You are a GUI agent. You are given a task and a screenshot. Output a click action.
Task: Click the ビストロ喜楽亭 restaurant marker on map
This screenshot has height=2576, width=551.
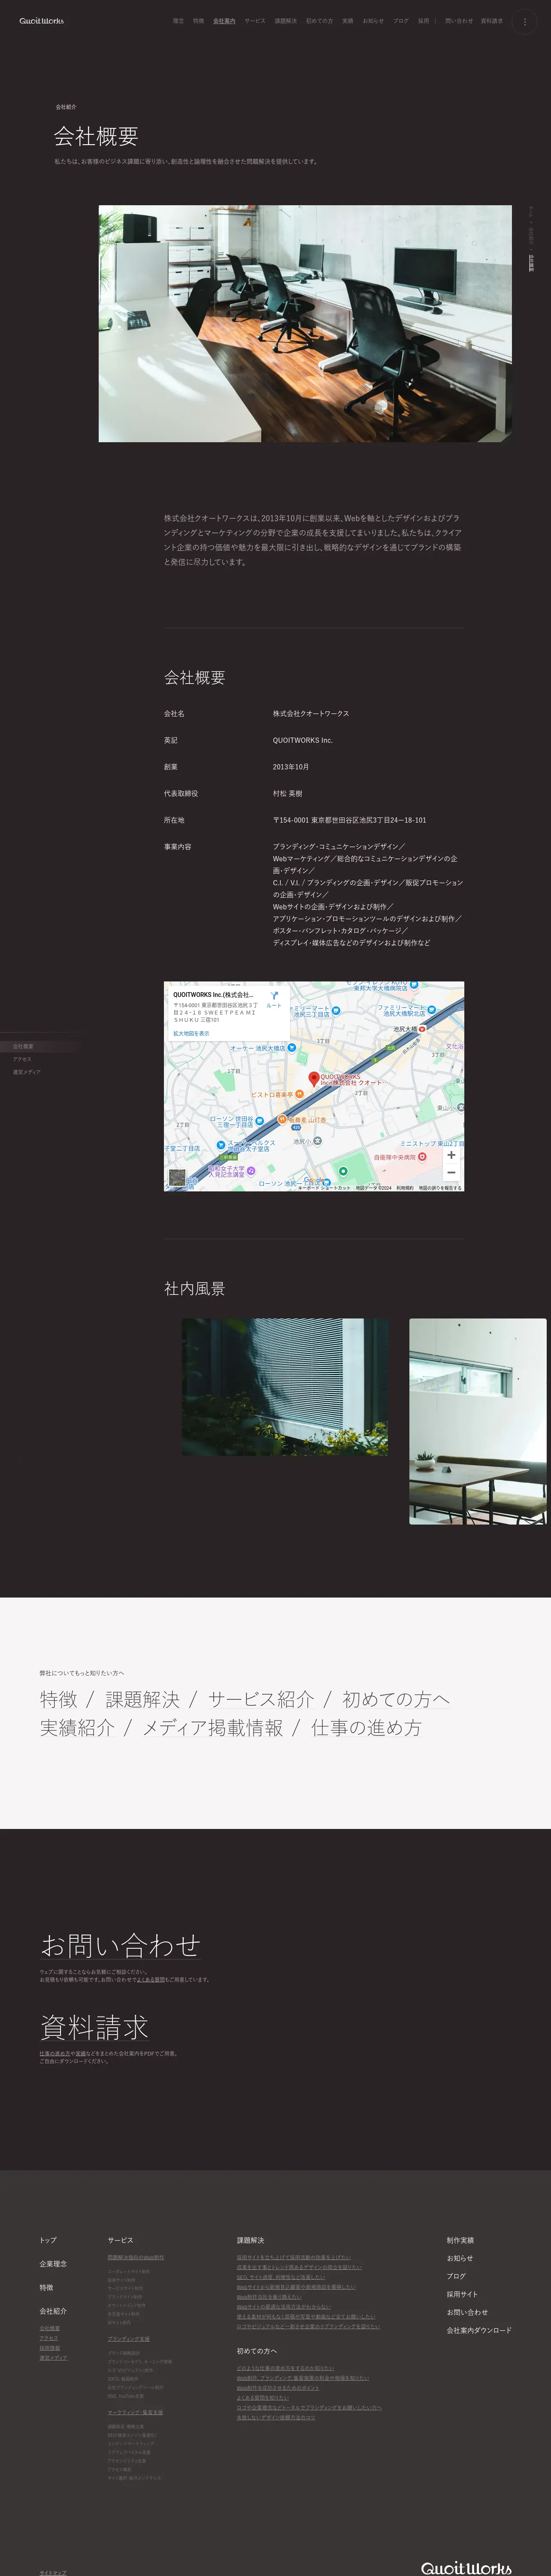click(x=300, y=1094)
